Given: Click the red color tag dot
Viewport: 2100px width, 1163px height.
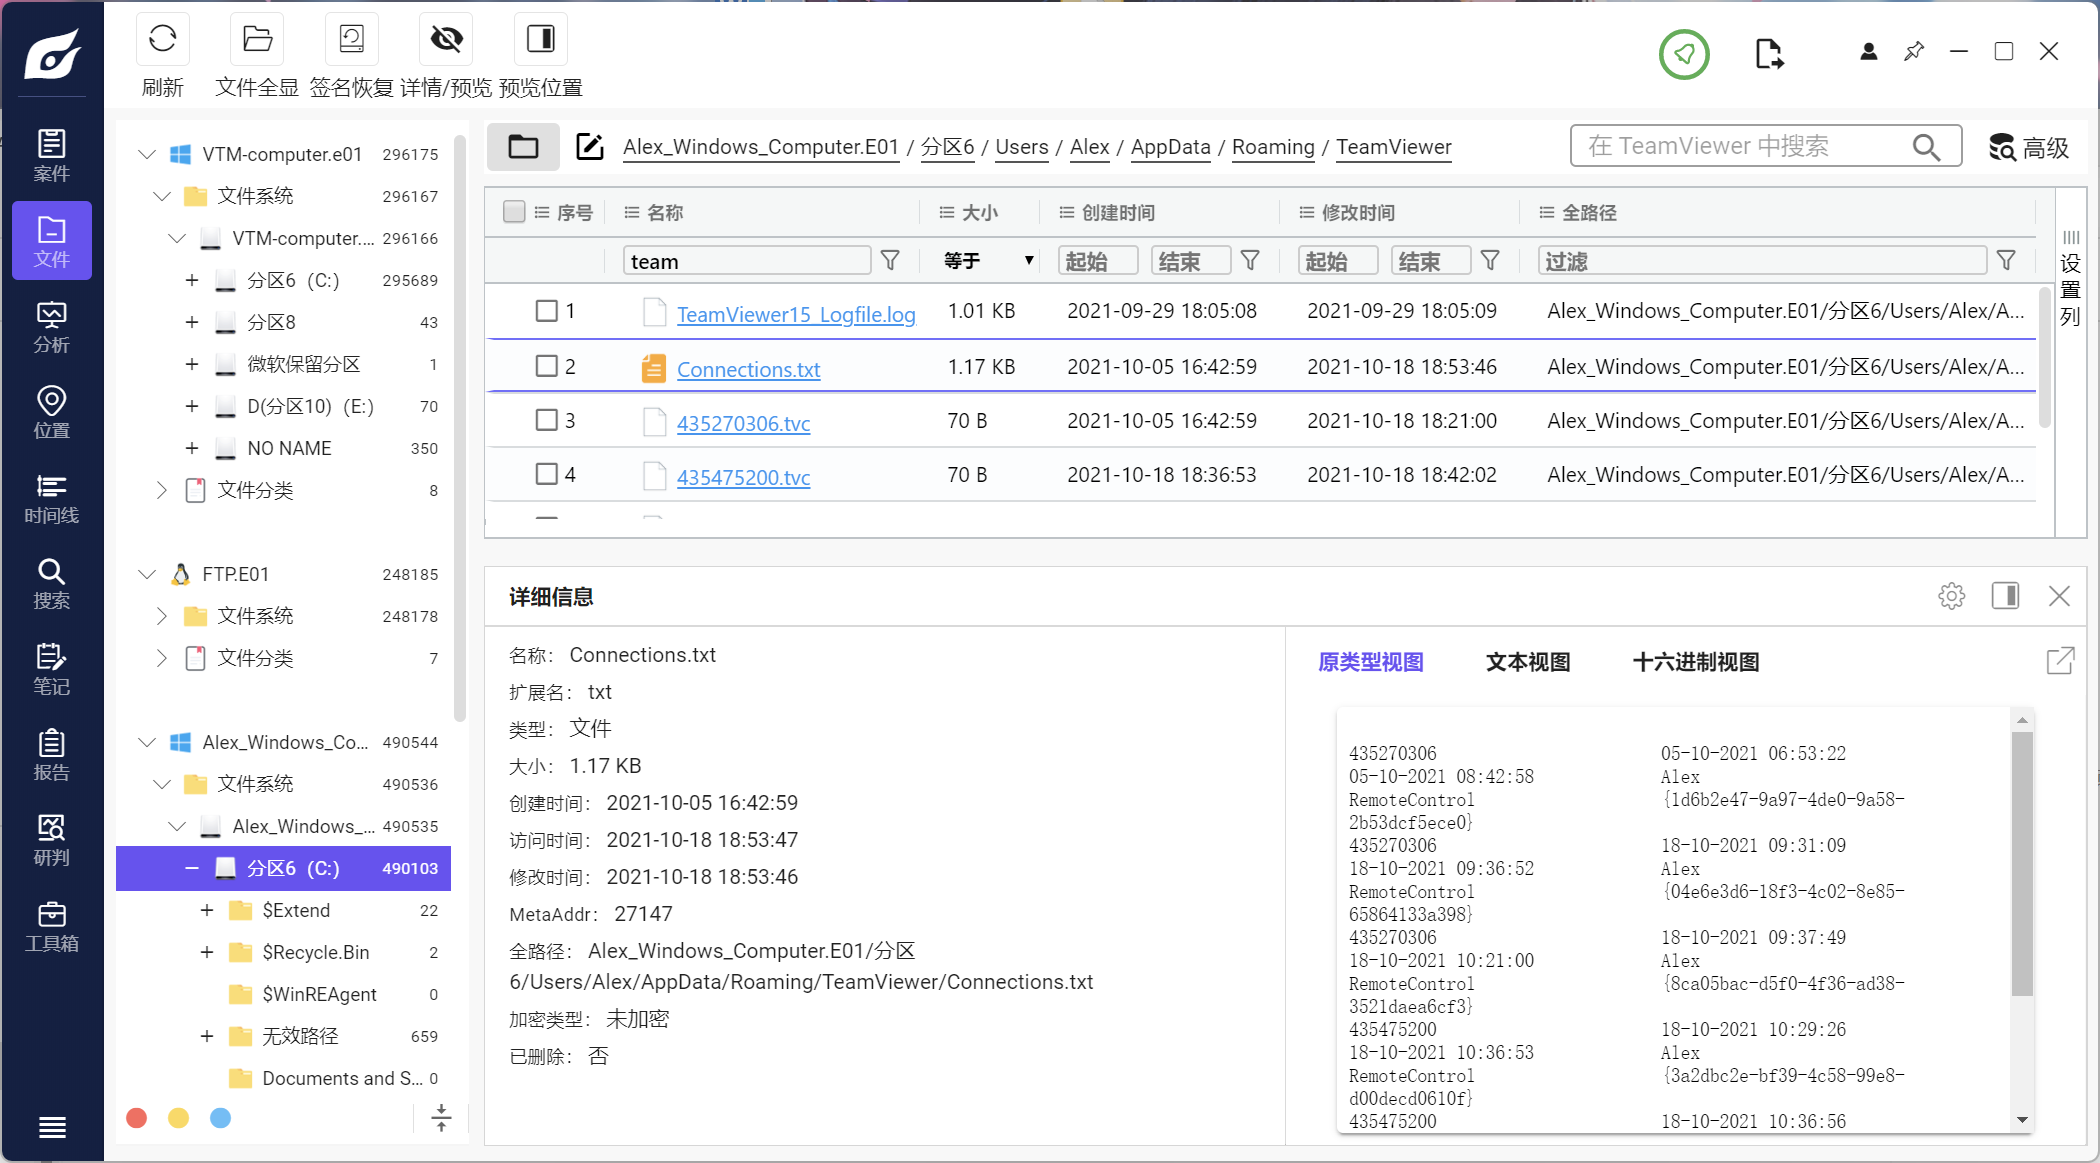Looking at the screenshot, I should click(137, 1118).
